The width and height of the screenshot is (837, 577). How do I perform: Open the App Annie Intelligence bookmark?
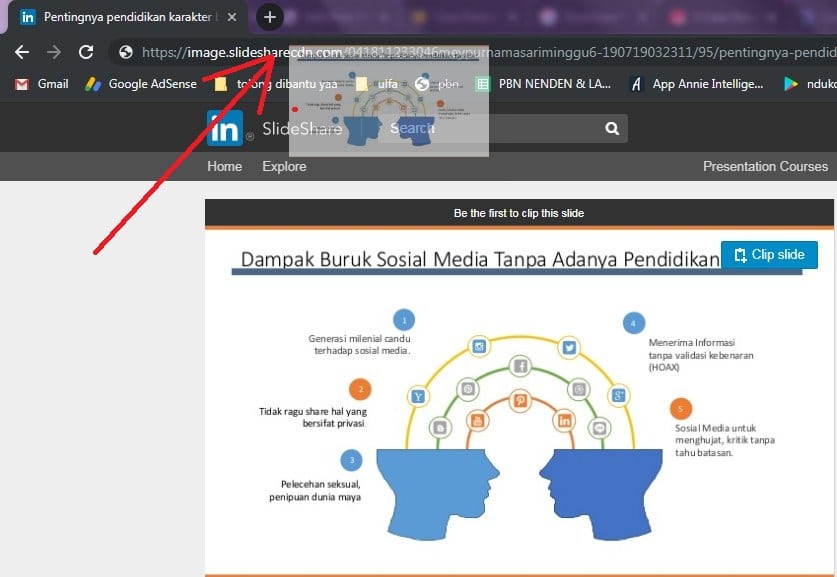click(697, 84)
